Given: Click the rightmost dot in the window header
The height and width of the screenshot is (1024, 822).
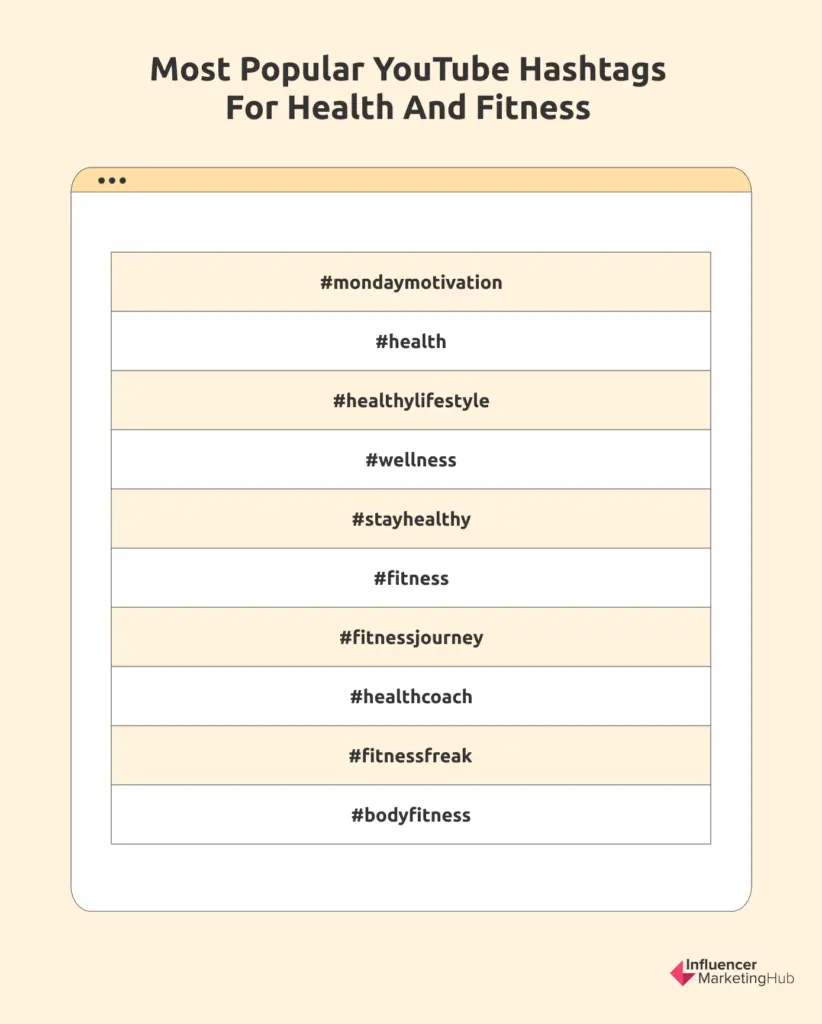Looking at the screenshot, I should 122,181.
